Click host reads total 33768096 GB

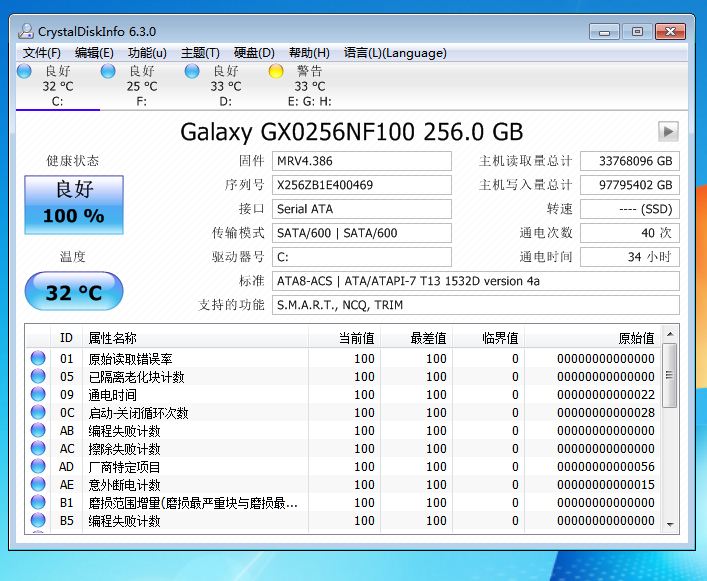pos(630,161)
